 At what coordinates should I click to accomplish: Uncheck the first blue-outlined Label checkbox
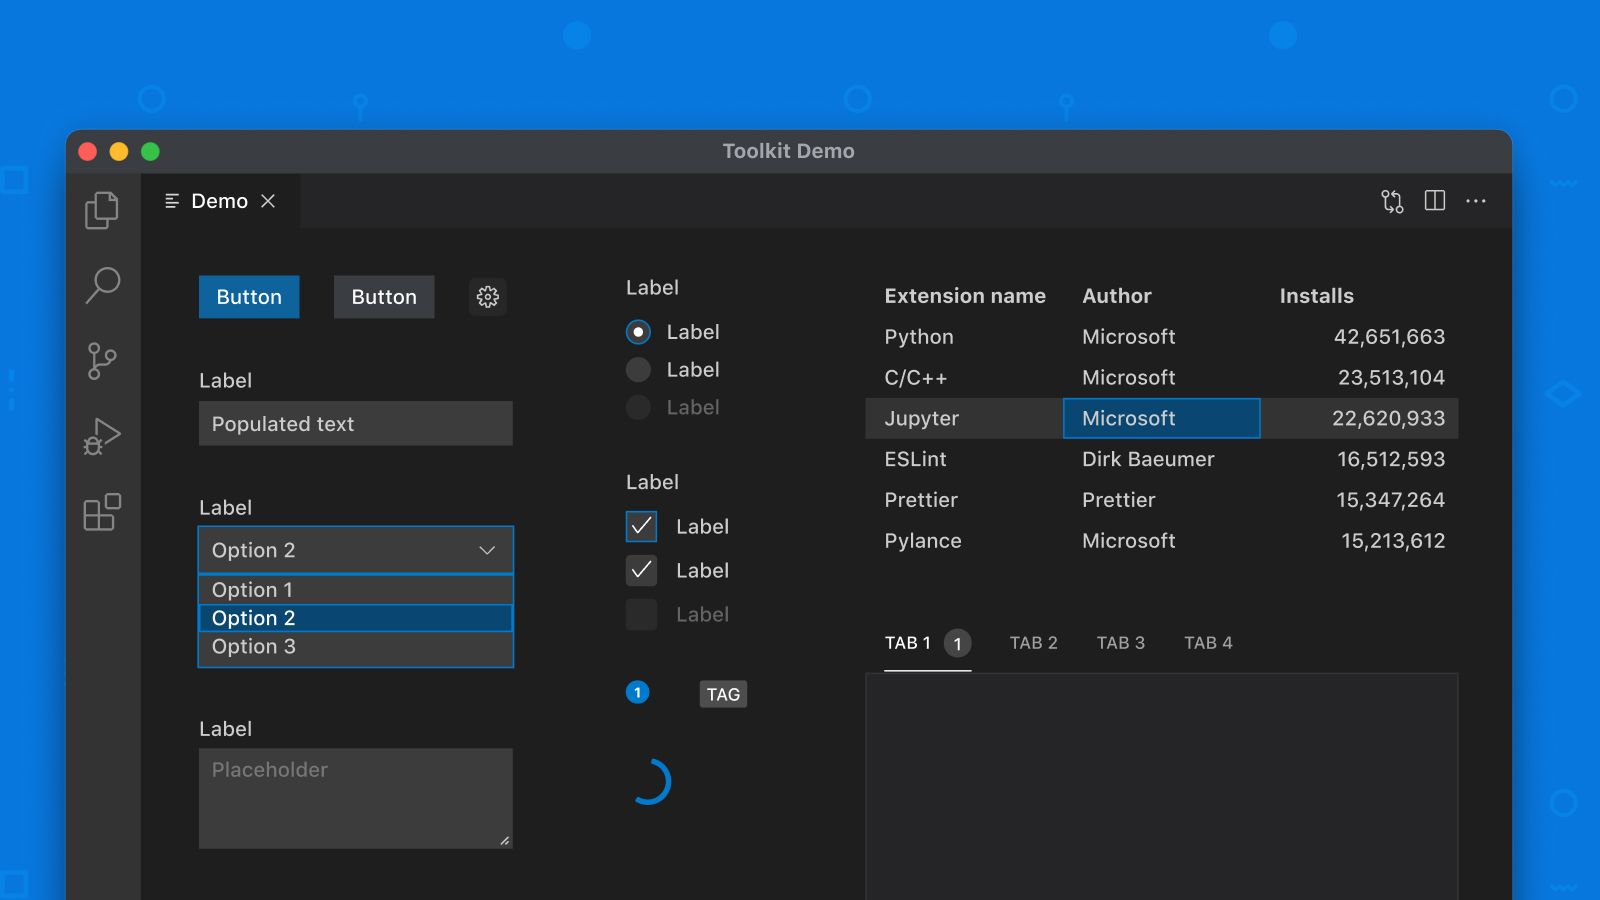point(641,526)
